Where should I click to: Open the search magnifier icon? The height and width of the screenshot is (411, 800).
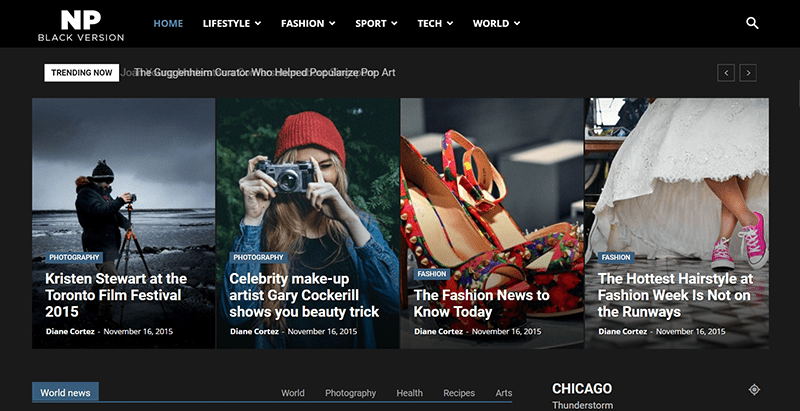(x=752, y=23)
